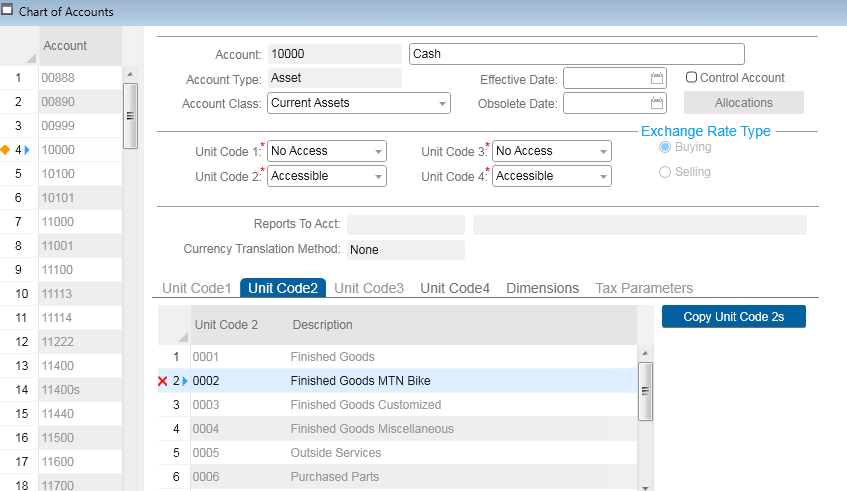
Task: Click the orange diamond marker on row 4
Action: (6, 150)
